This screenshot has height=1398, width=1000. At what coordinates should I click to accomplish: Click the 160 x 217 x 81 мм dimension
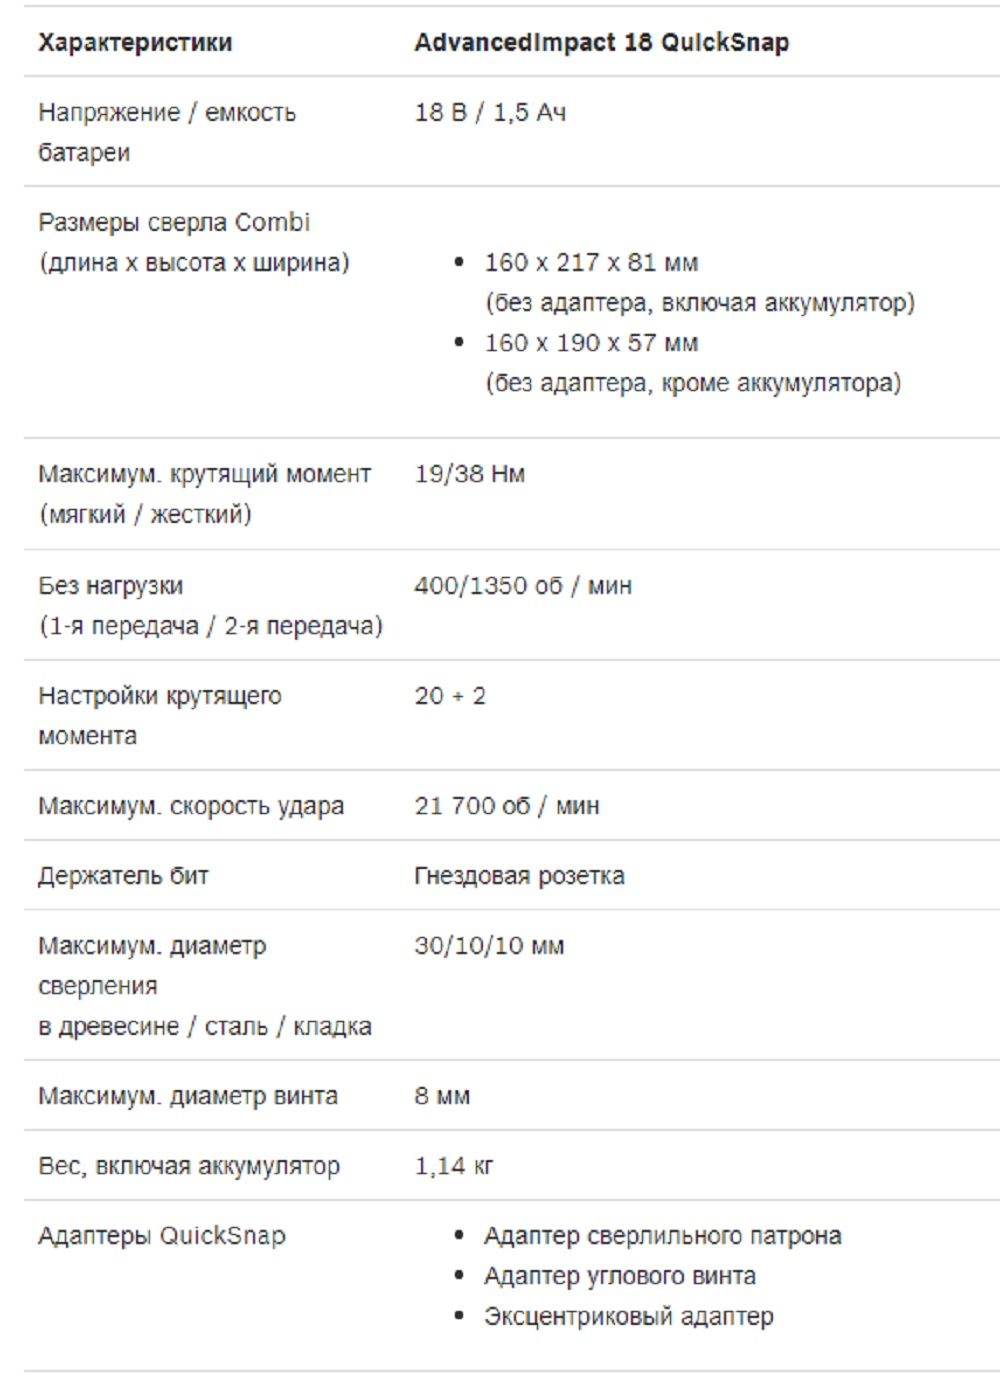pos(591,262)
